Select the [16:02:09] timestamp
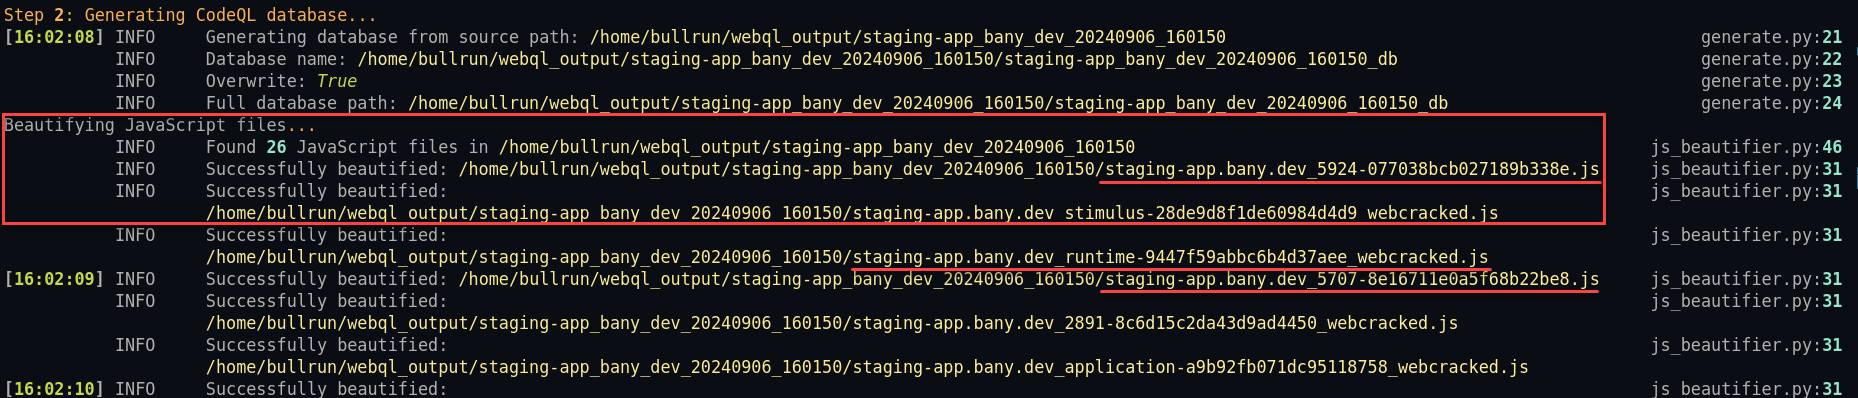The width and height of the screenshot is (1858, 398). [x=54, y=279]
